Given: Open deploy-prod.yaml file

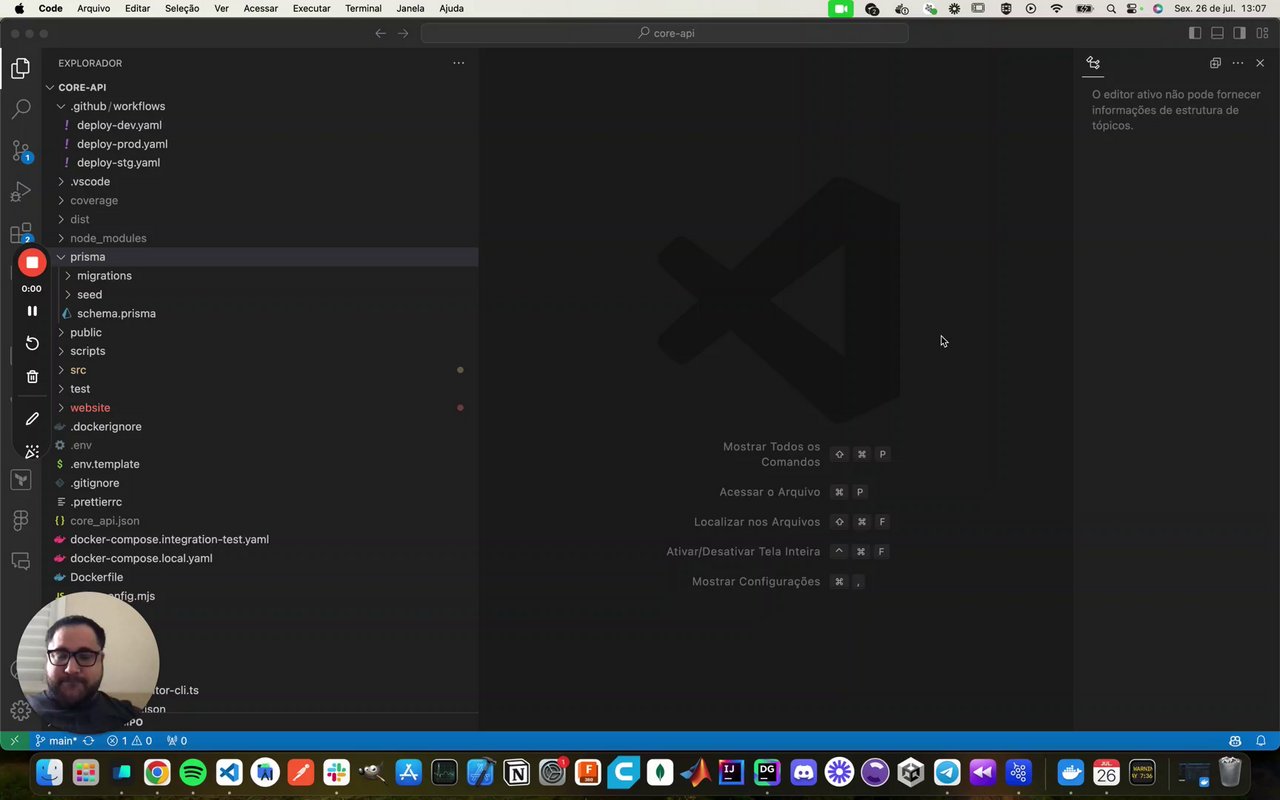Looking at the screenshot, I should [260, 144].
